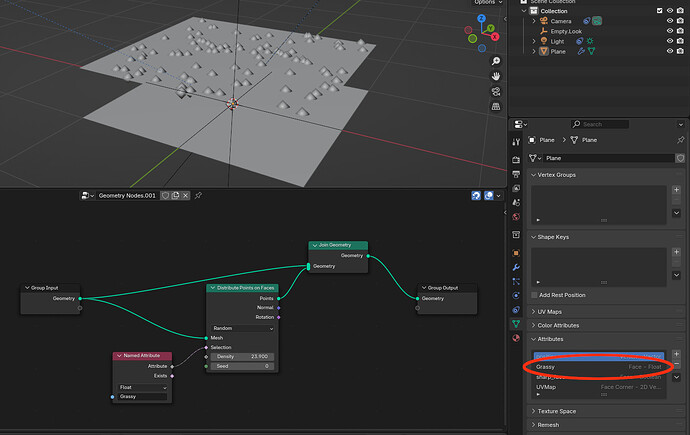The height and width of the screenshot is (435, 690).
Task: Expand the UV Maps panel
Action: click(533, 311)
